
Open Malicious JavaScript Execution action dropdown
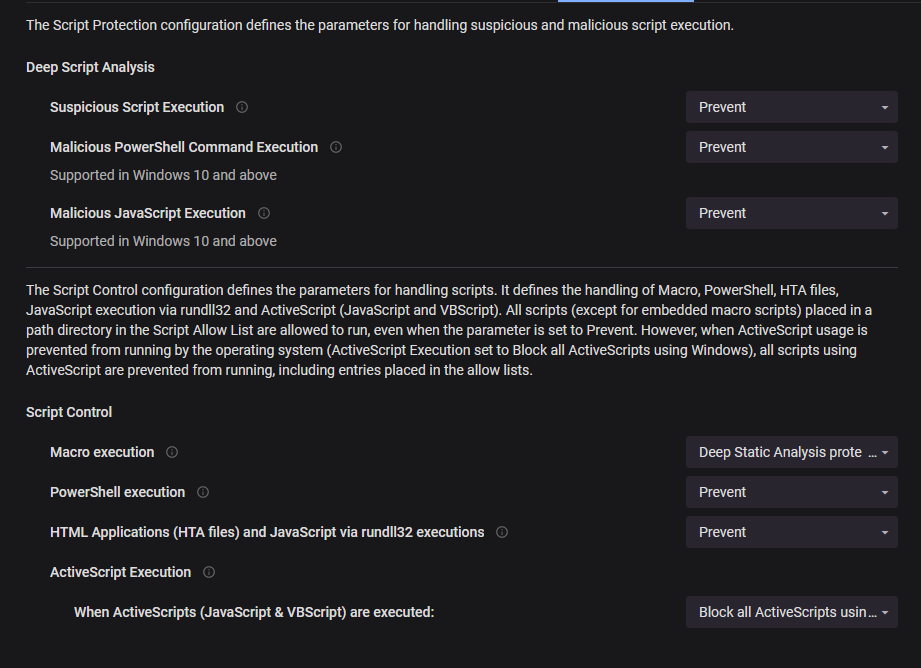click(791, 213)
